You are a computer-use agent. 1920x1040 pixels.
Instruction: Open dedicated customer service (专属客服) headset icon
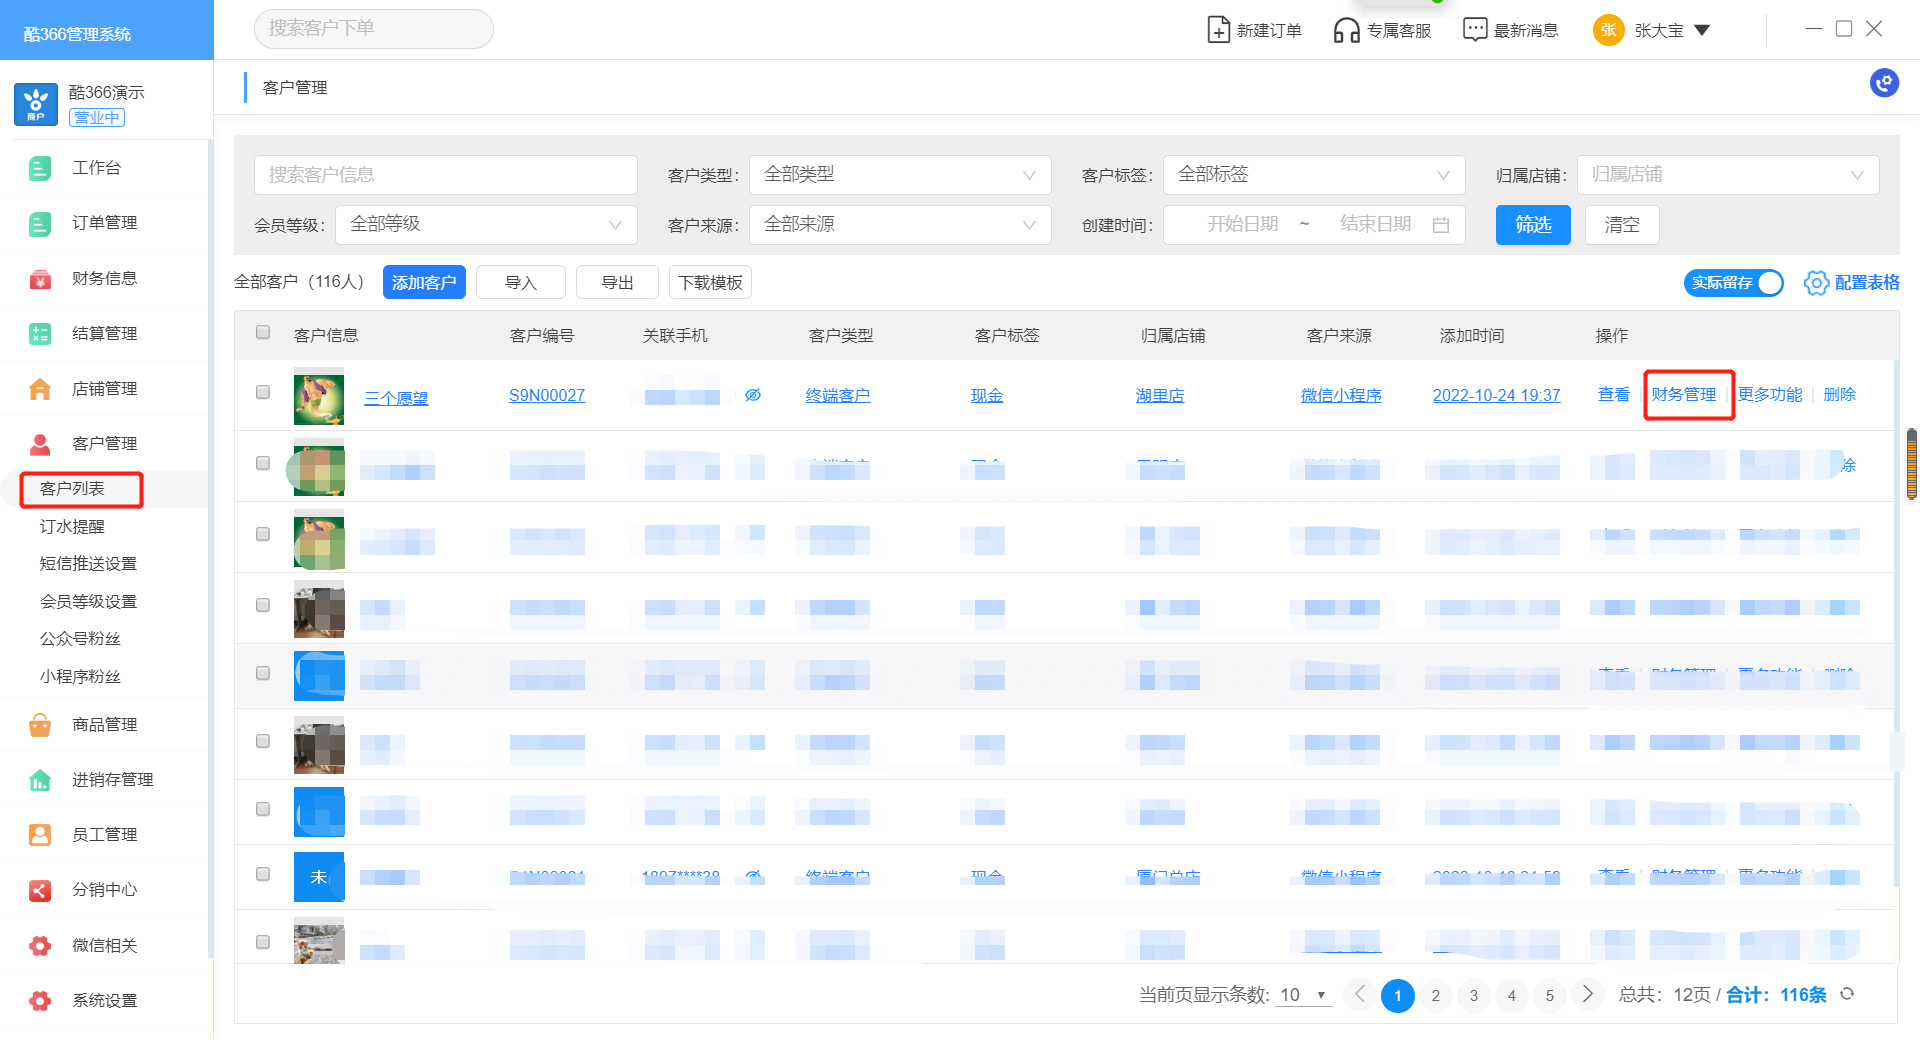click(1347, 30)
